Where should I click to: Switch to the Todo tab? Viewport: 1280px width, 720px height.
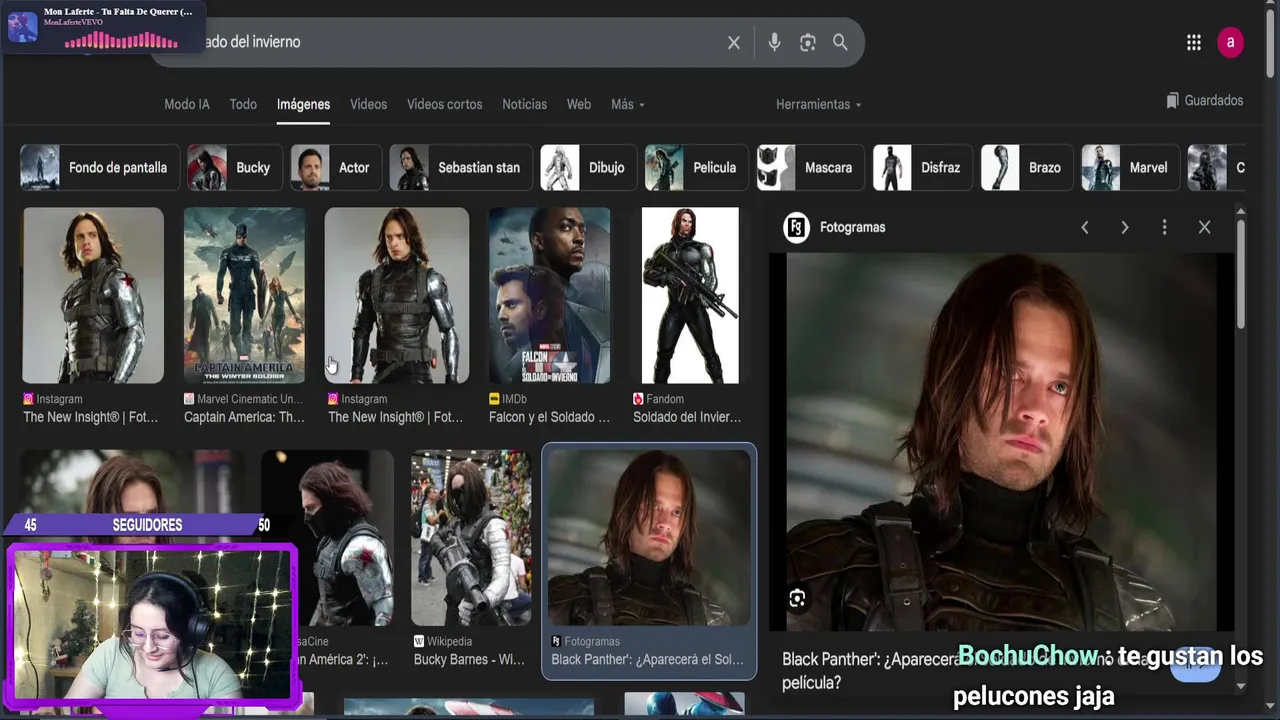[243, 104]
